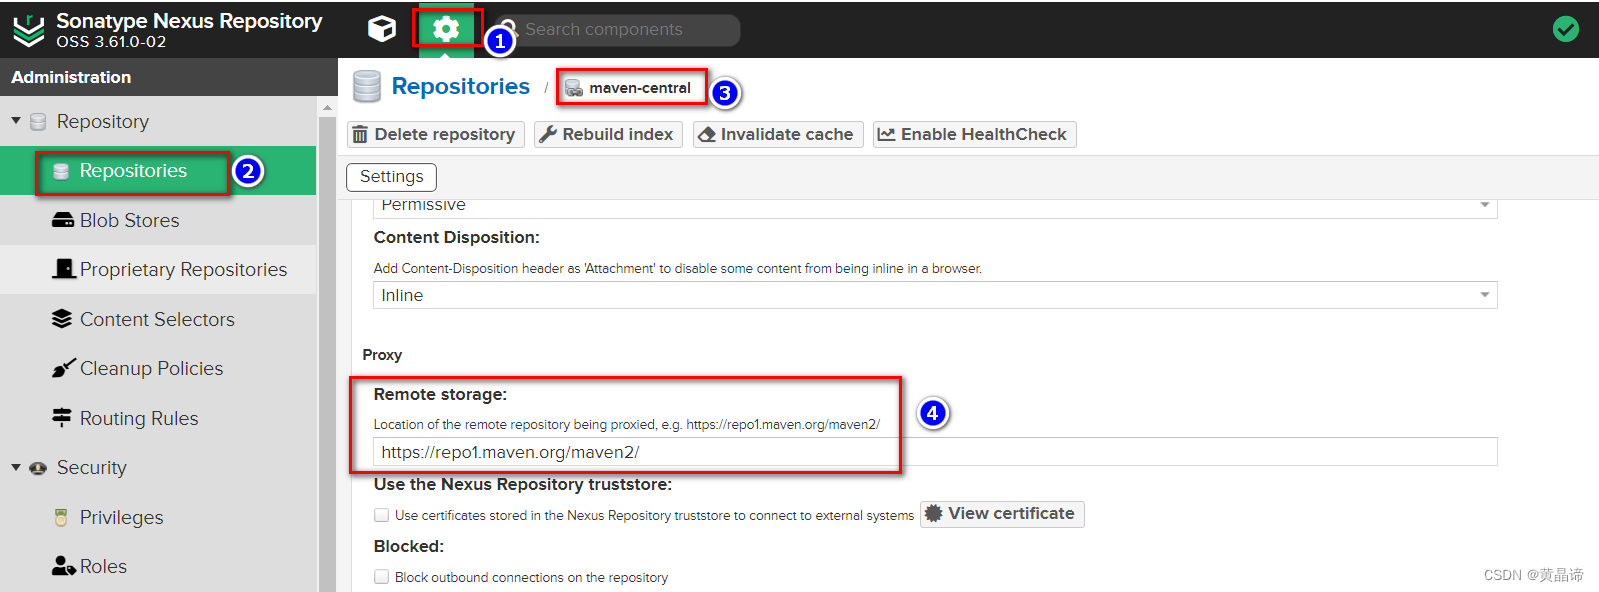Open the Browse cube icon in header
This screenshot has width=1599, height=592.
click(x=381, y=29)
